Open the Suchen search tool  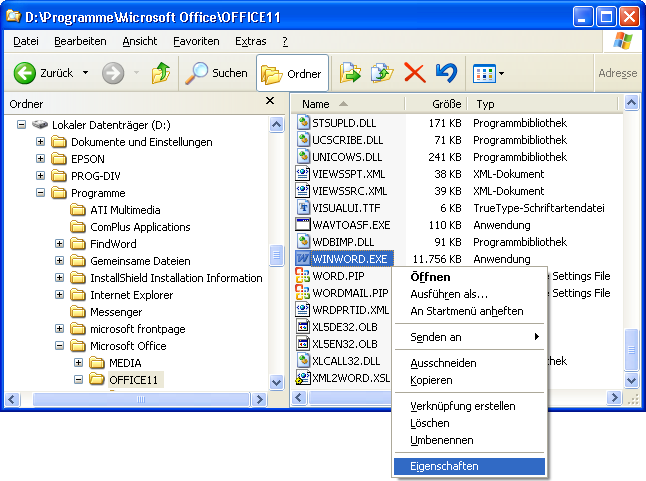(216, 73)
